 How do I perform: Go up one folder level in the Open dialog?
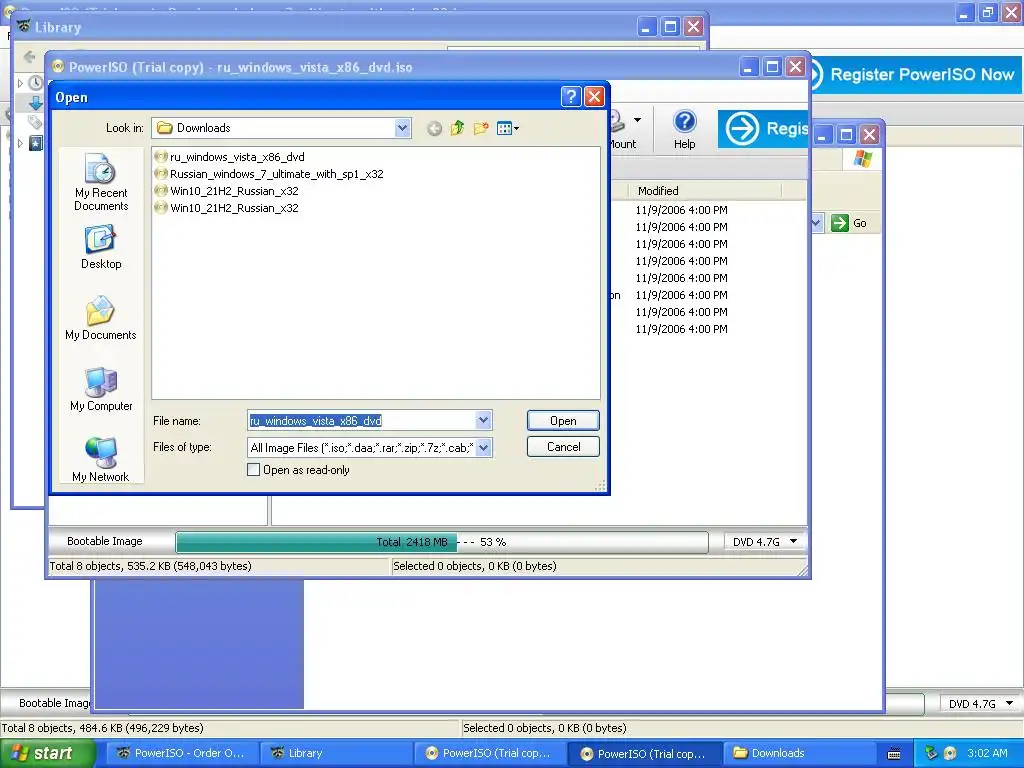457,128
